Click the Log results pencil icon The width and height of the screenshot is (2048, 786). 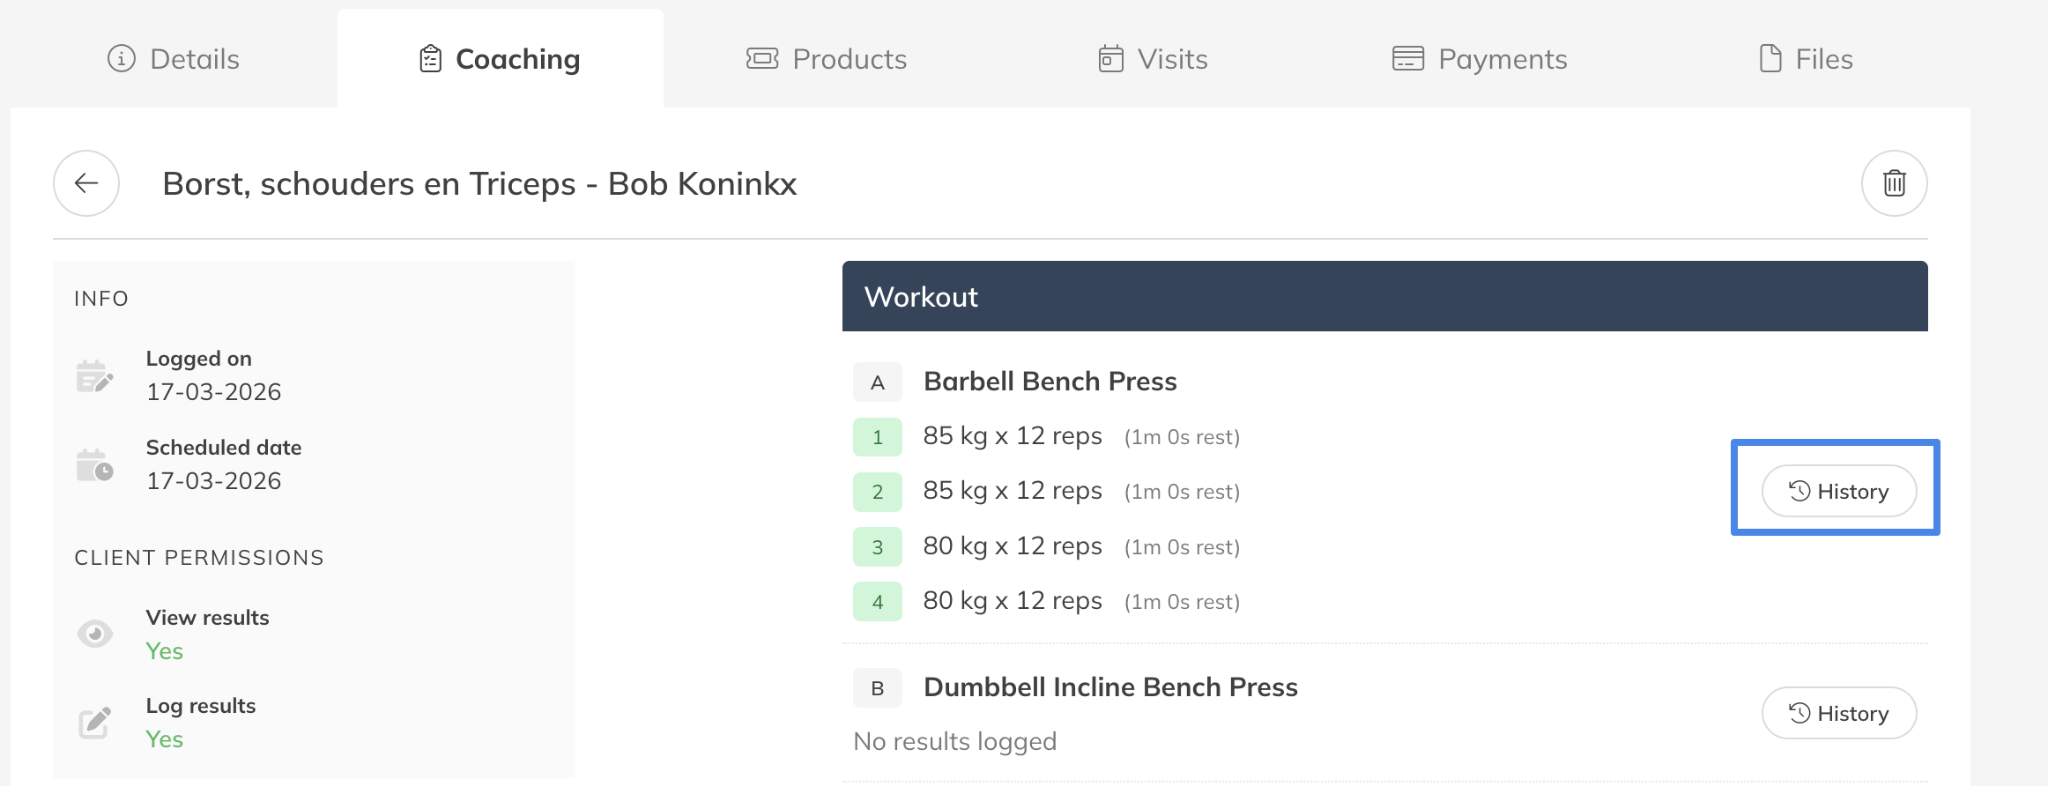pyautogui.click(x=94, y=722)
